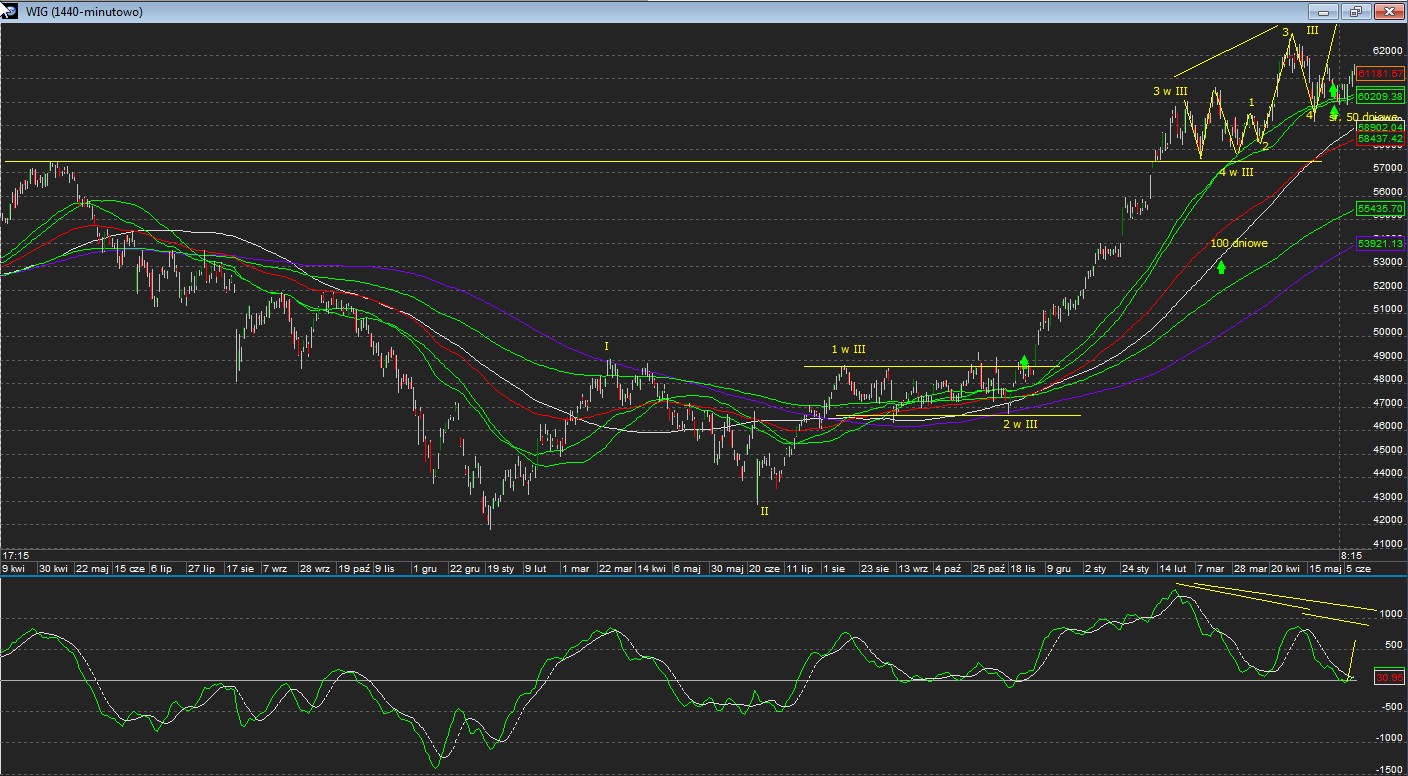
Task: Click the 49000 level on price axis
Action: click(1388, 355)
